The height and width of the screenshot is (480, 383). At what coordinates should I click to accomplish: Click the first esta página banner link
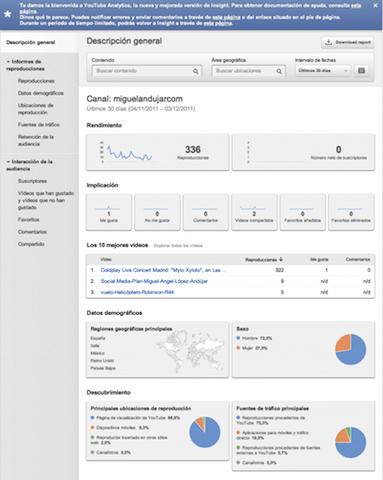tap(356, 5)
